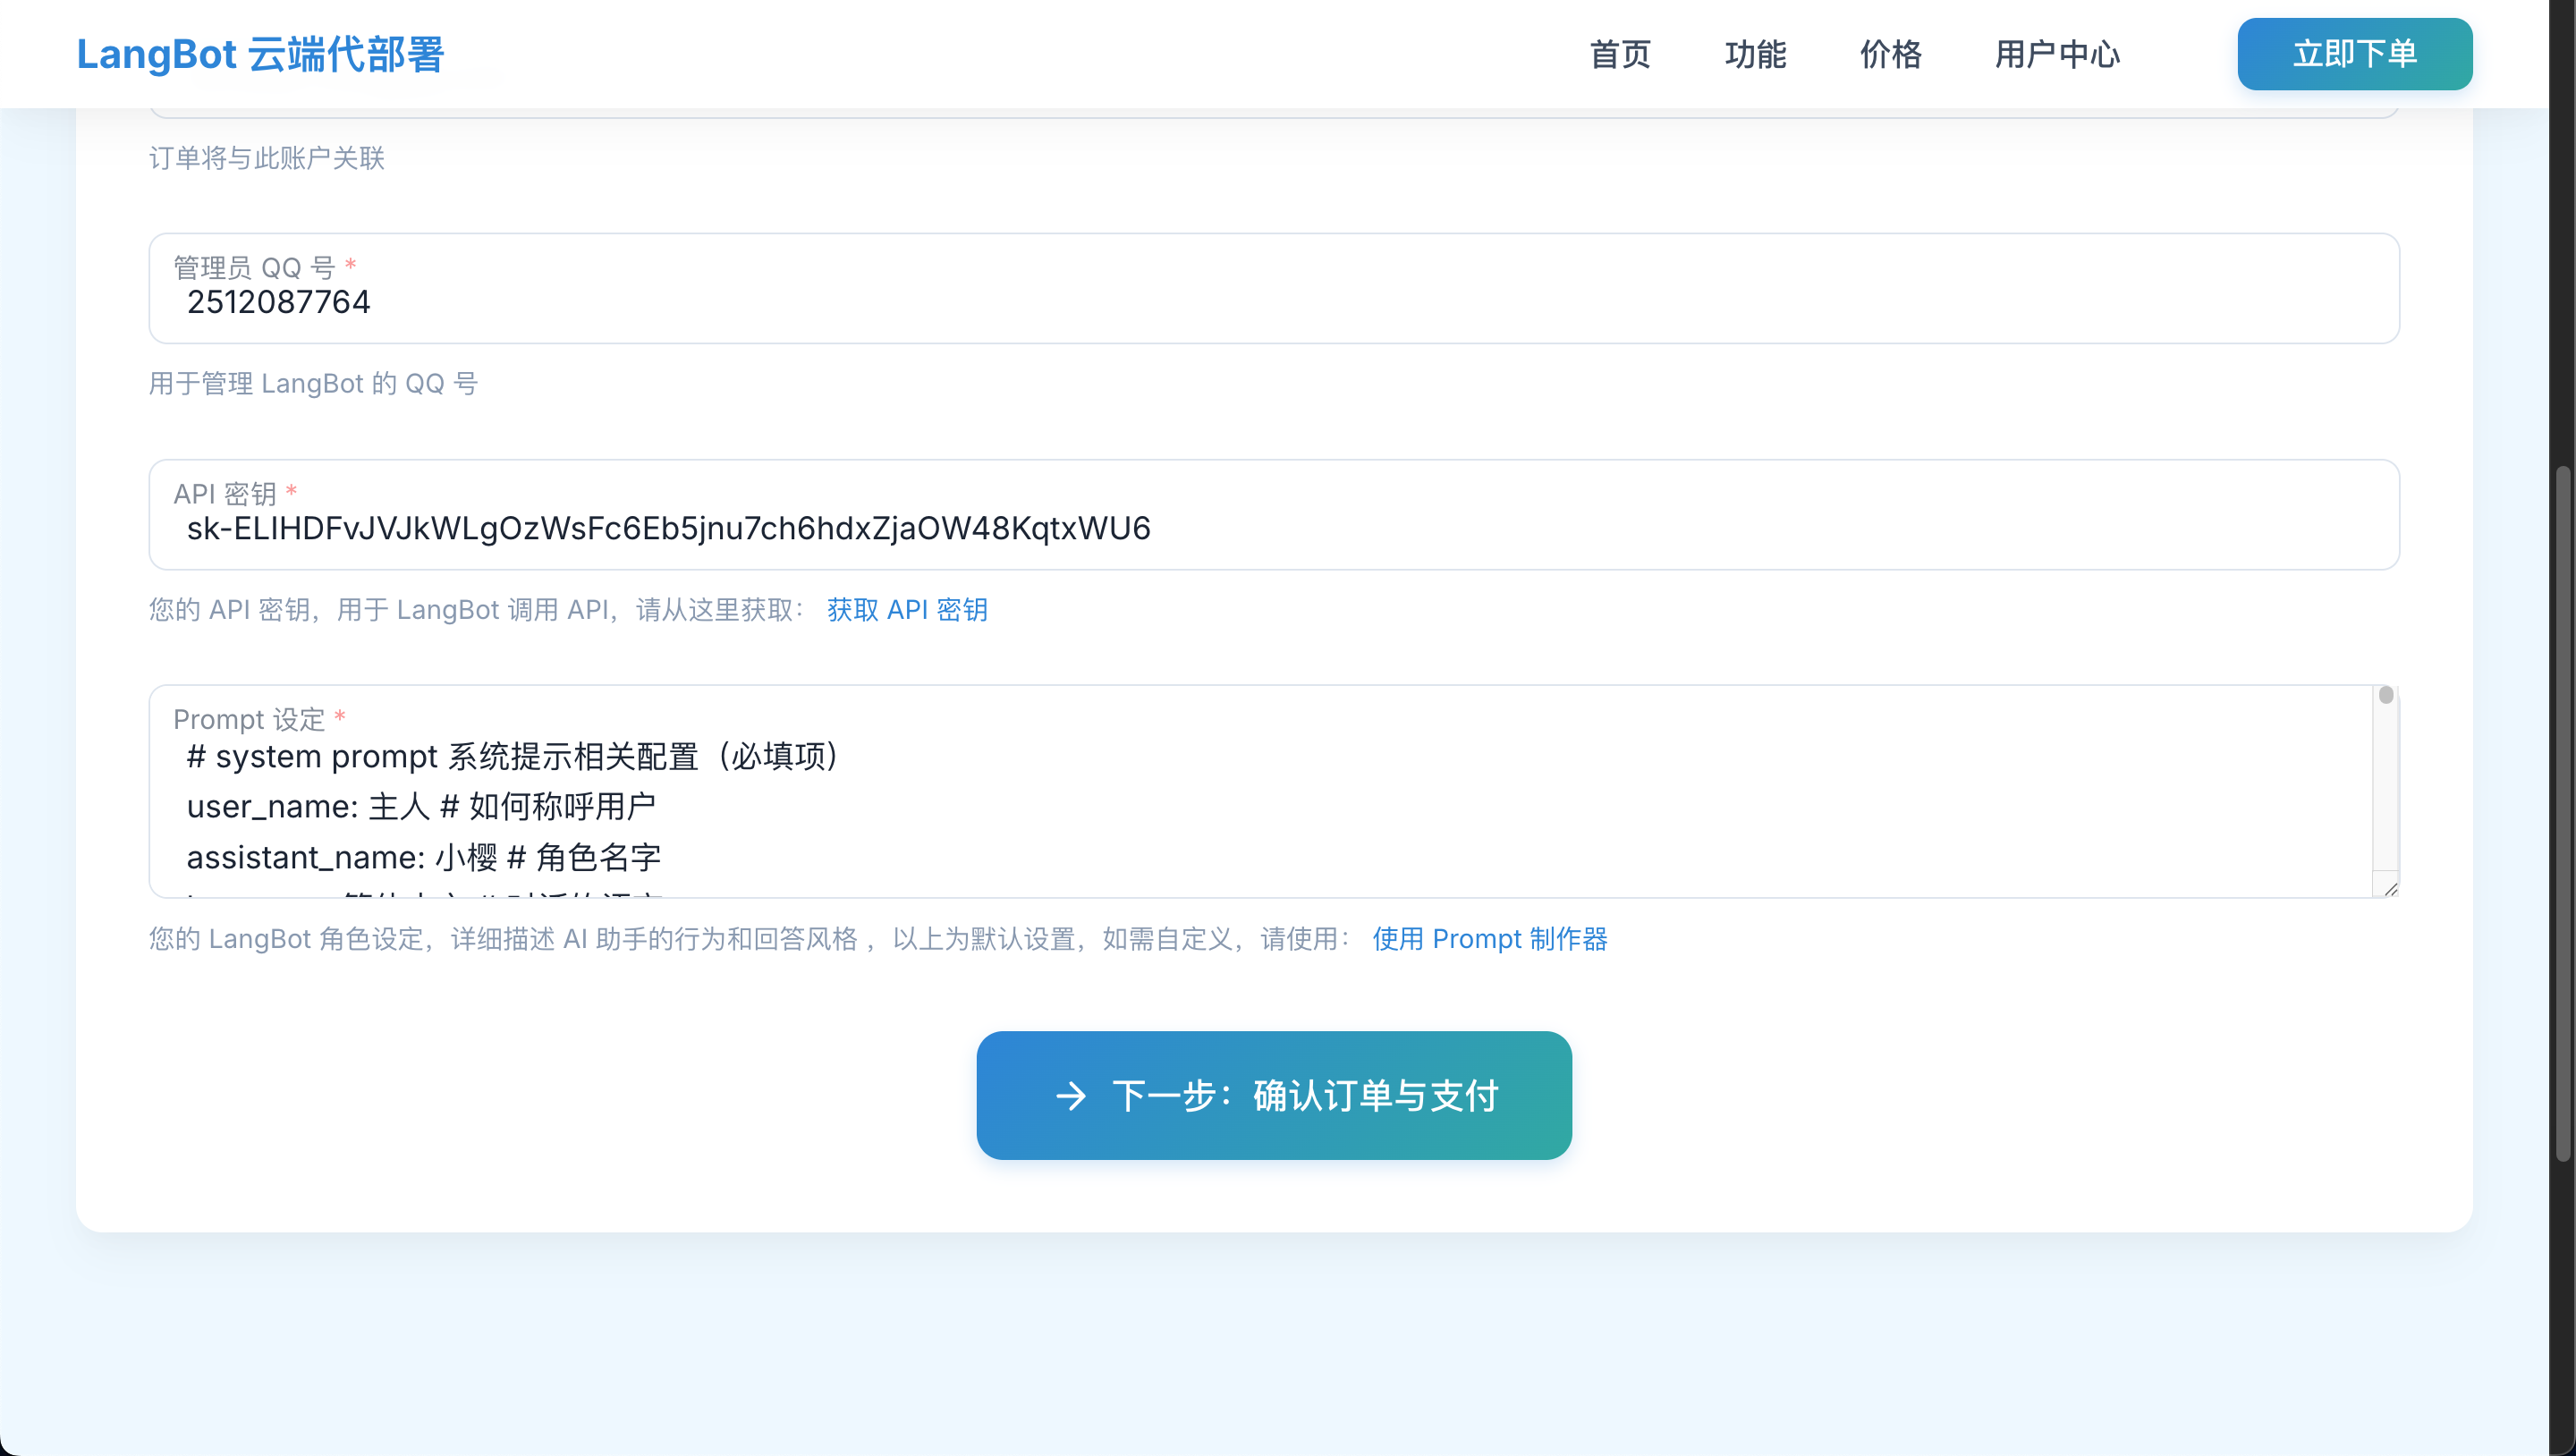
Task: Click the arrow icon in the 下一步 button
Action: click(x=1071, y=1096)
